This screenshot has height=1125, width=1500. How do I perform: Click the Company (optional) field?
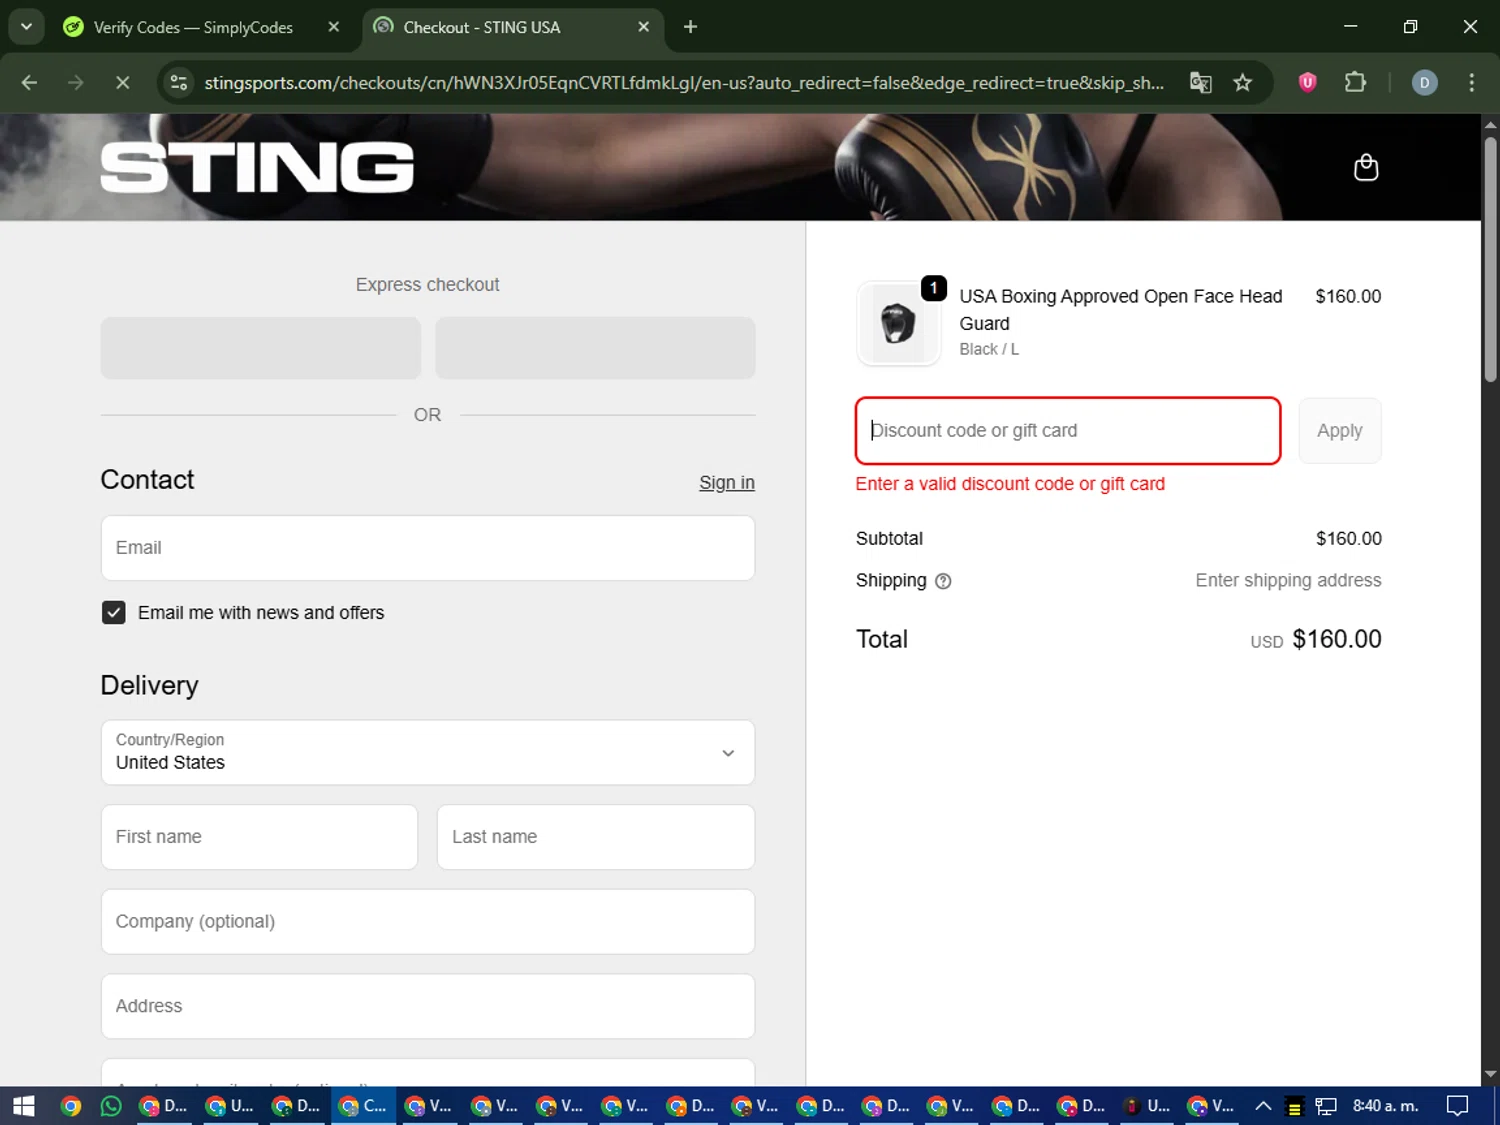point(428,922)
